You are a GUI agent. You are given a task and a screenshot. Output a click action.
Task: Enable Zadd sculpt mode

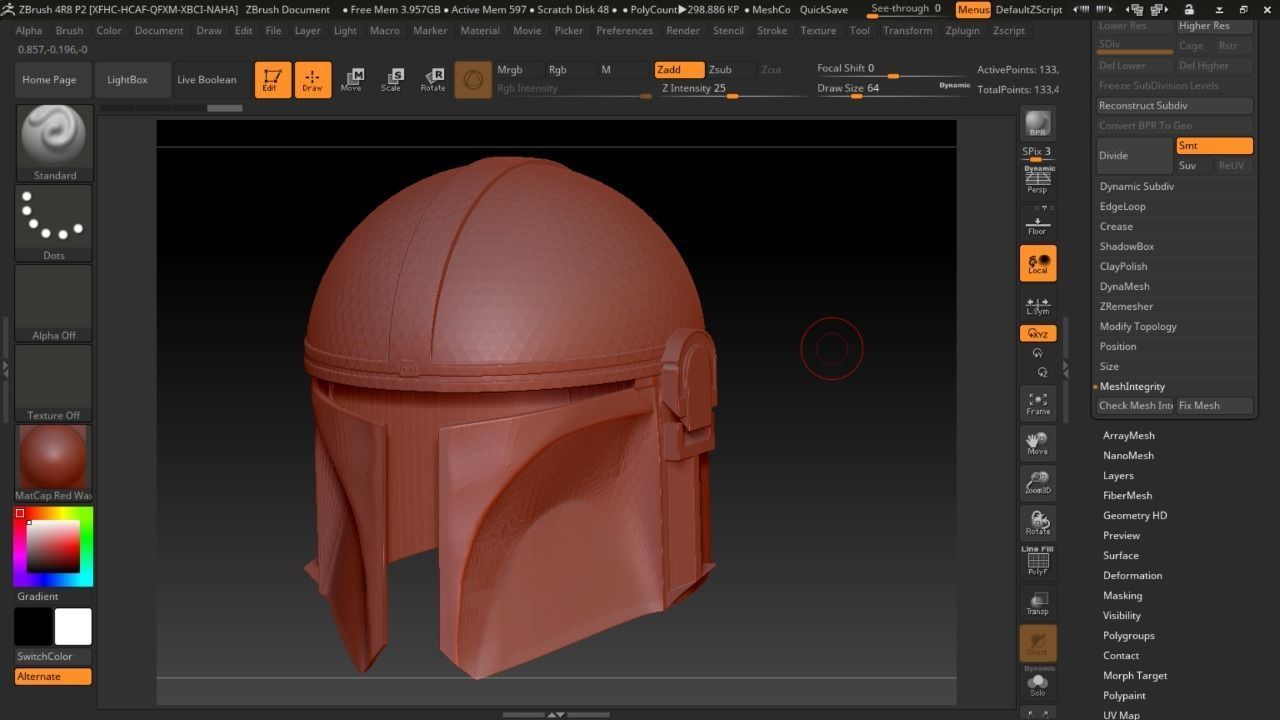pyautogui.click(x=679, y=69)
